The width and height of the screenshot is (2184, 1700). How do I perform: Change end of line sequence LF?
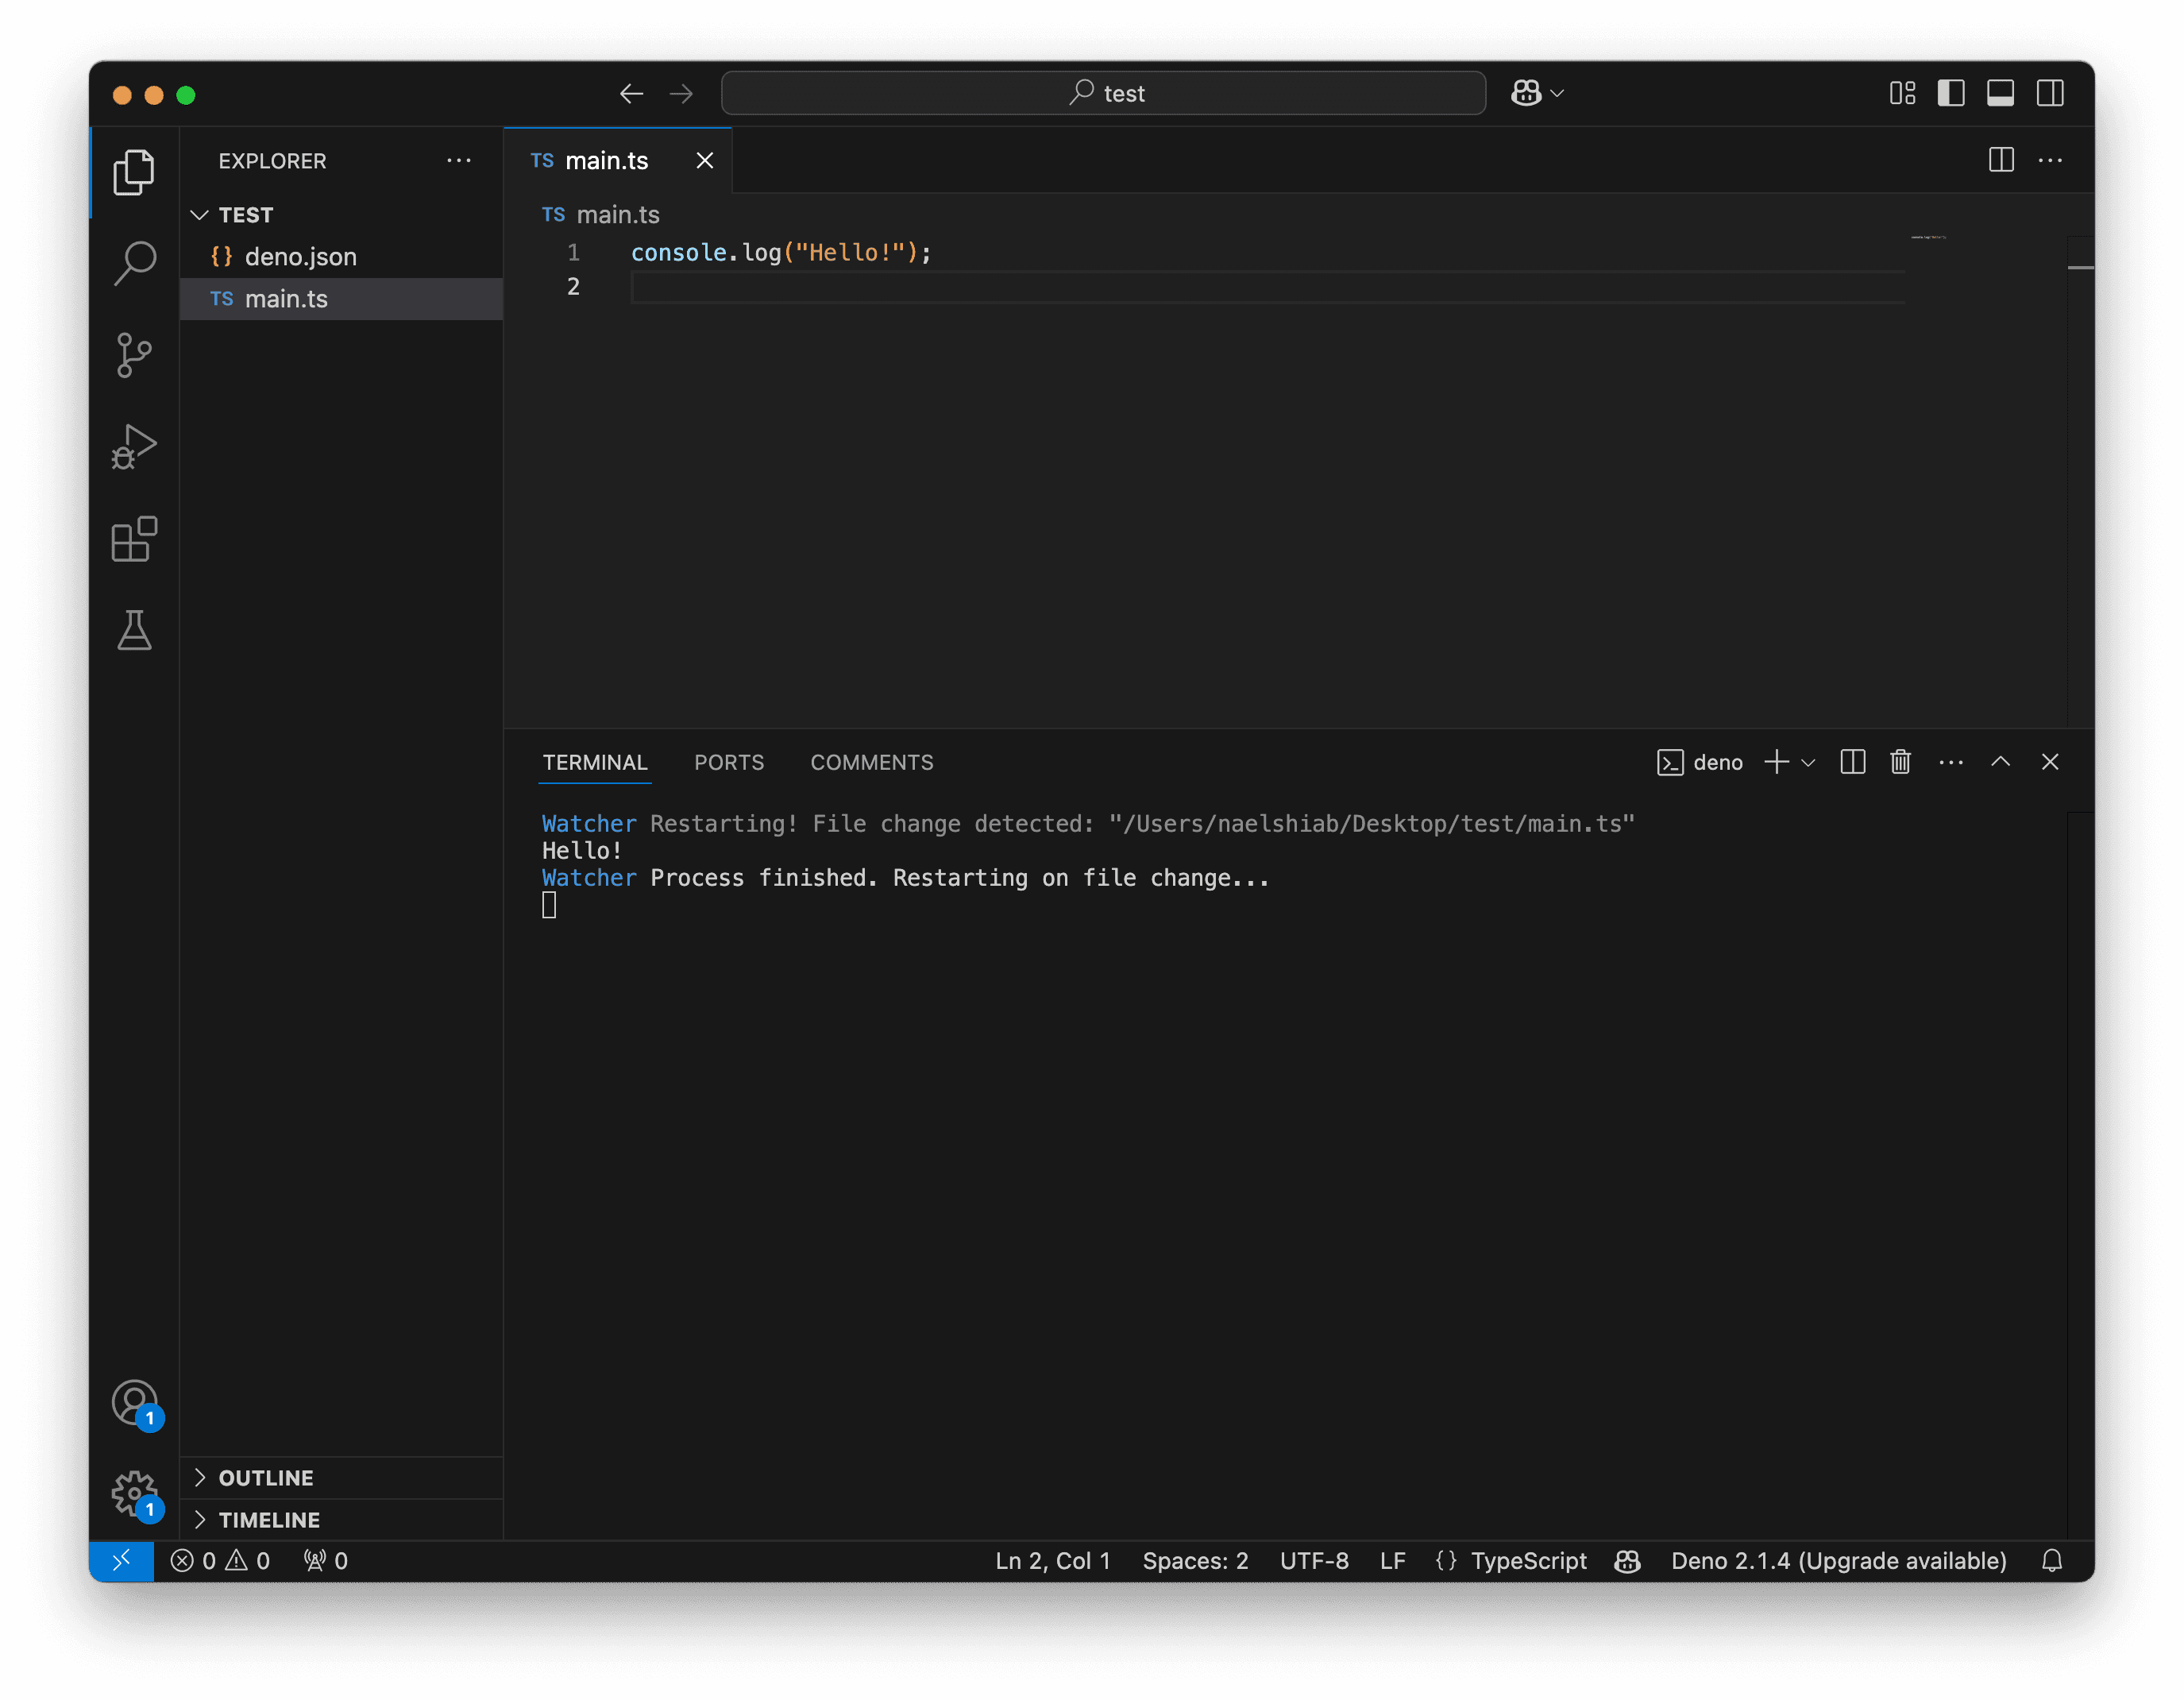(x=1392, y=1560)
